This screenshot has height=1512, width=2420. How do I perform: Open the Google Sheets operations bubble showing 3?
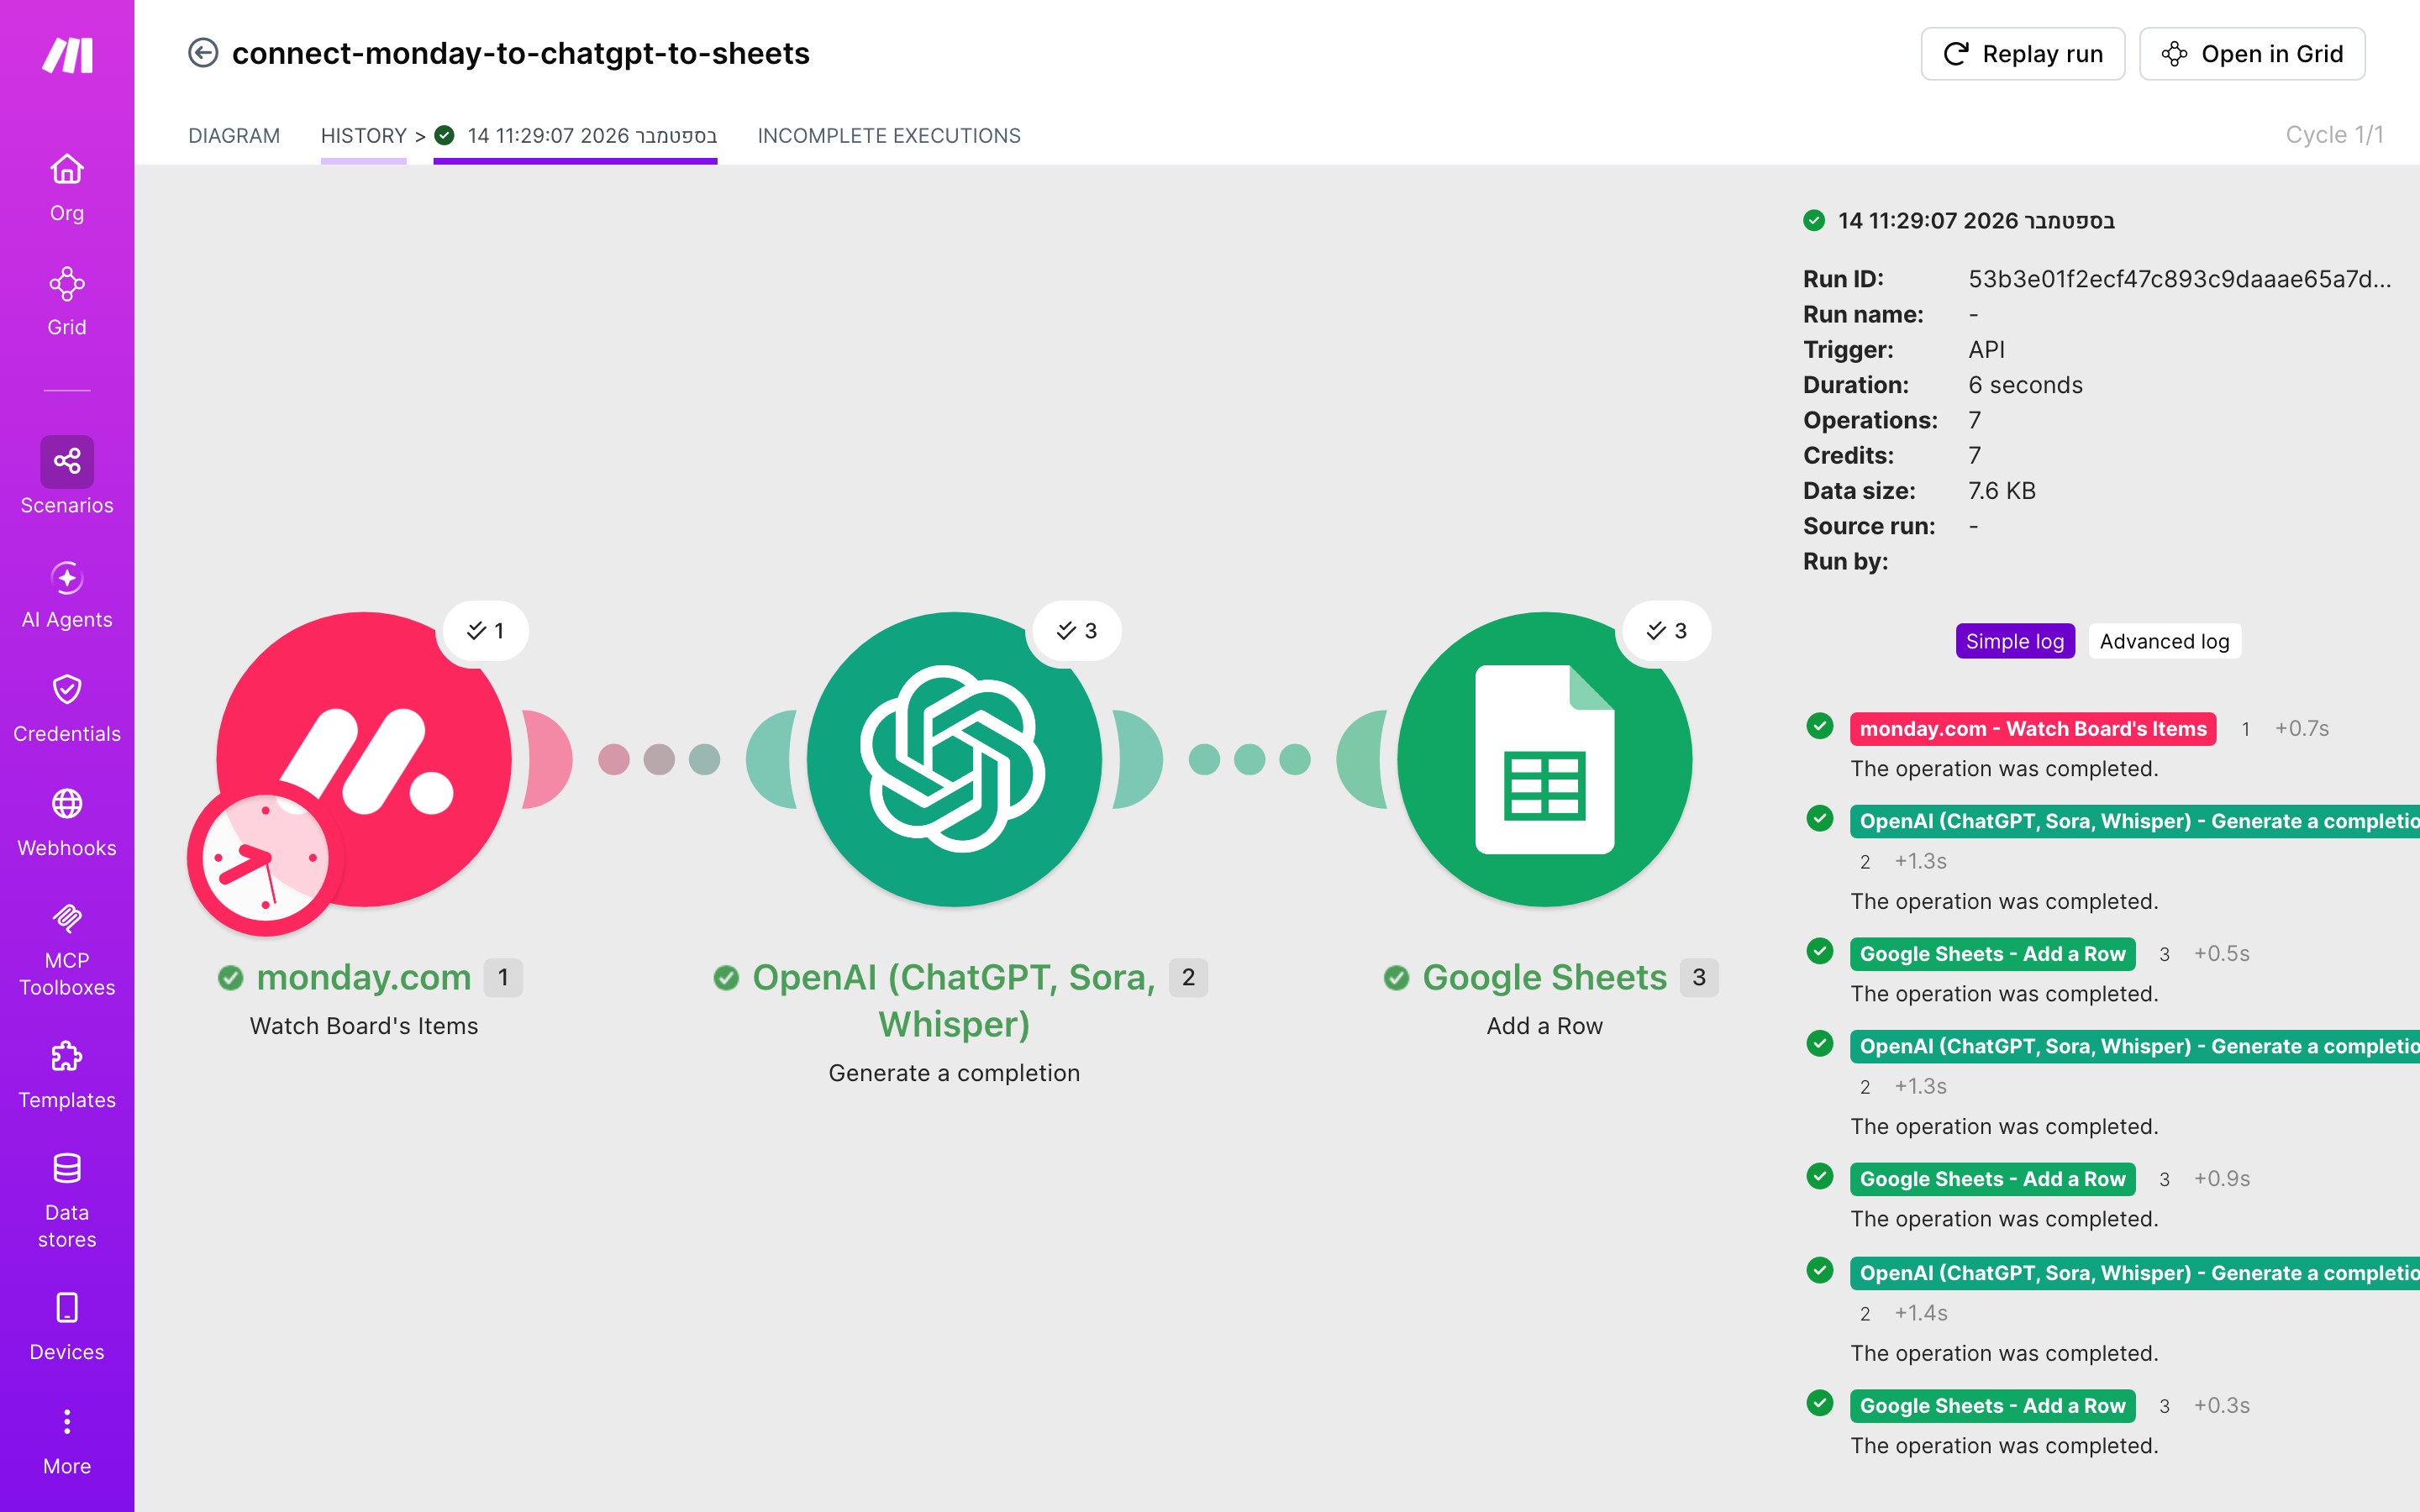[1667, 630]
